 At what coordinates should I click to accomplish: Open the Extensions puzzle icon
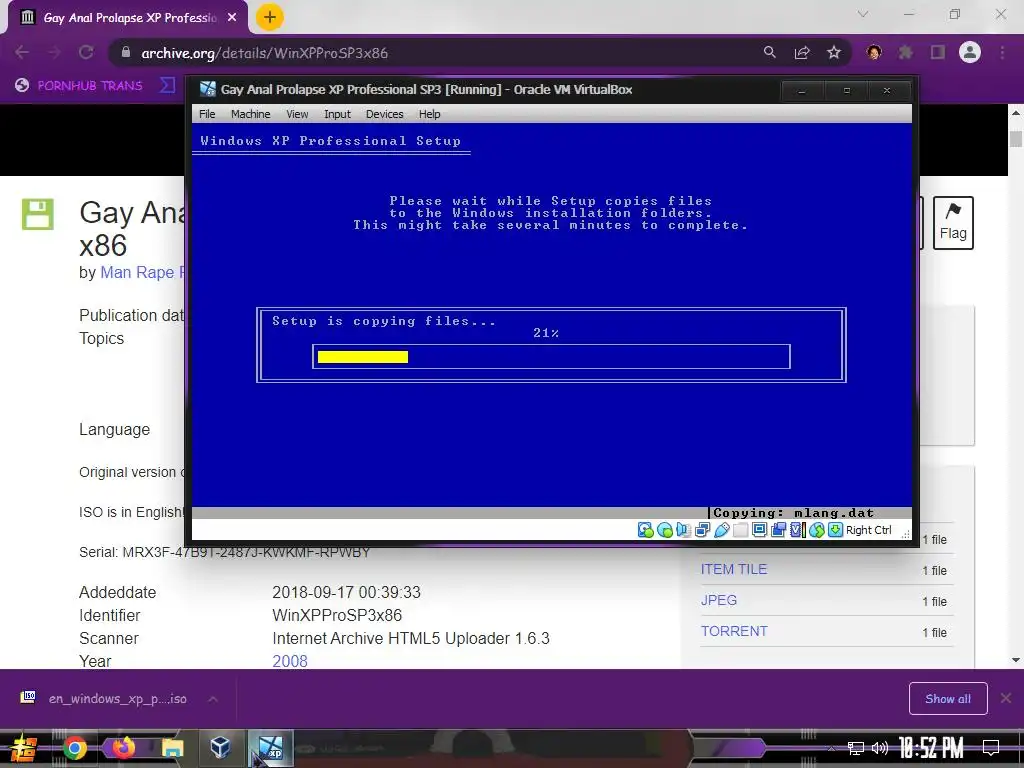tap(906, 52)
